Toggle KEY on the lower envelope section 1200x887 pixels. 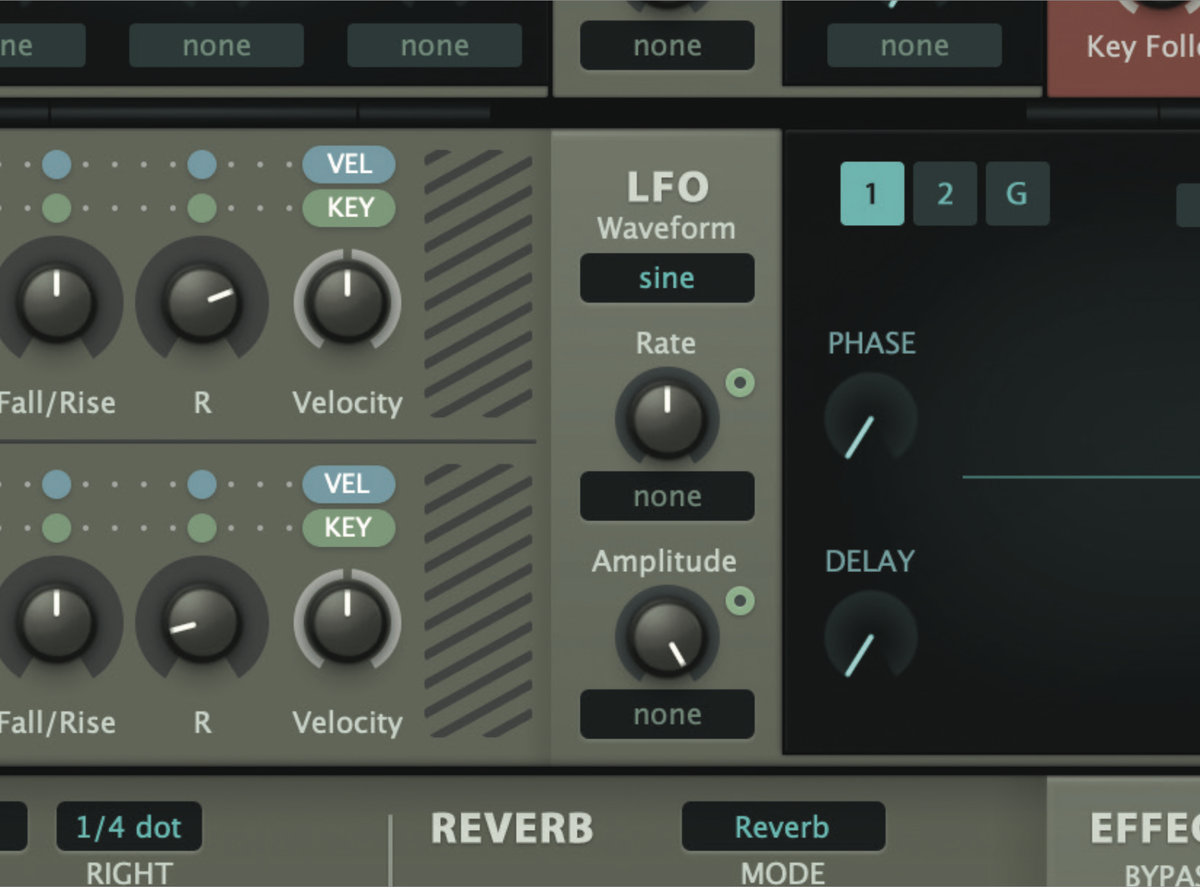[x=348, y=528]
